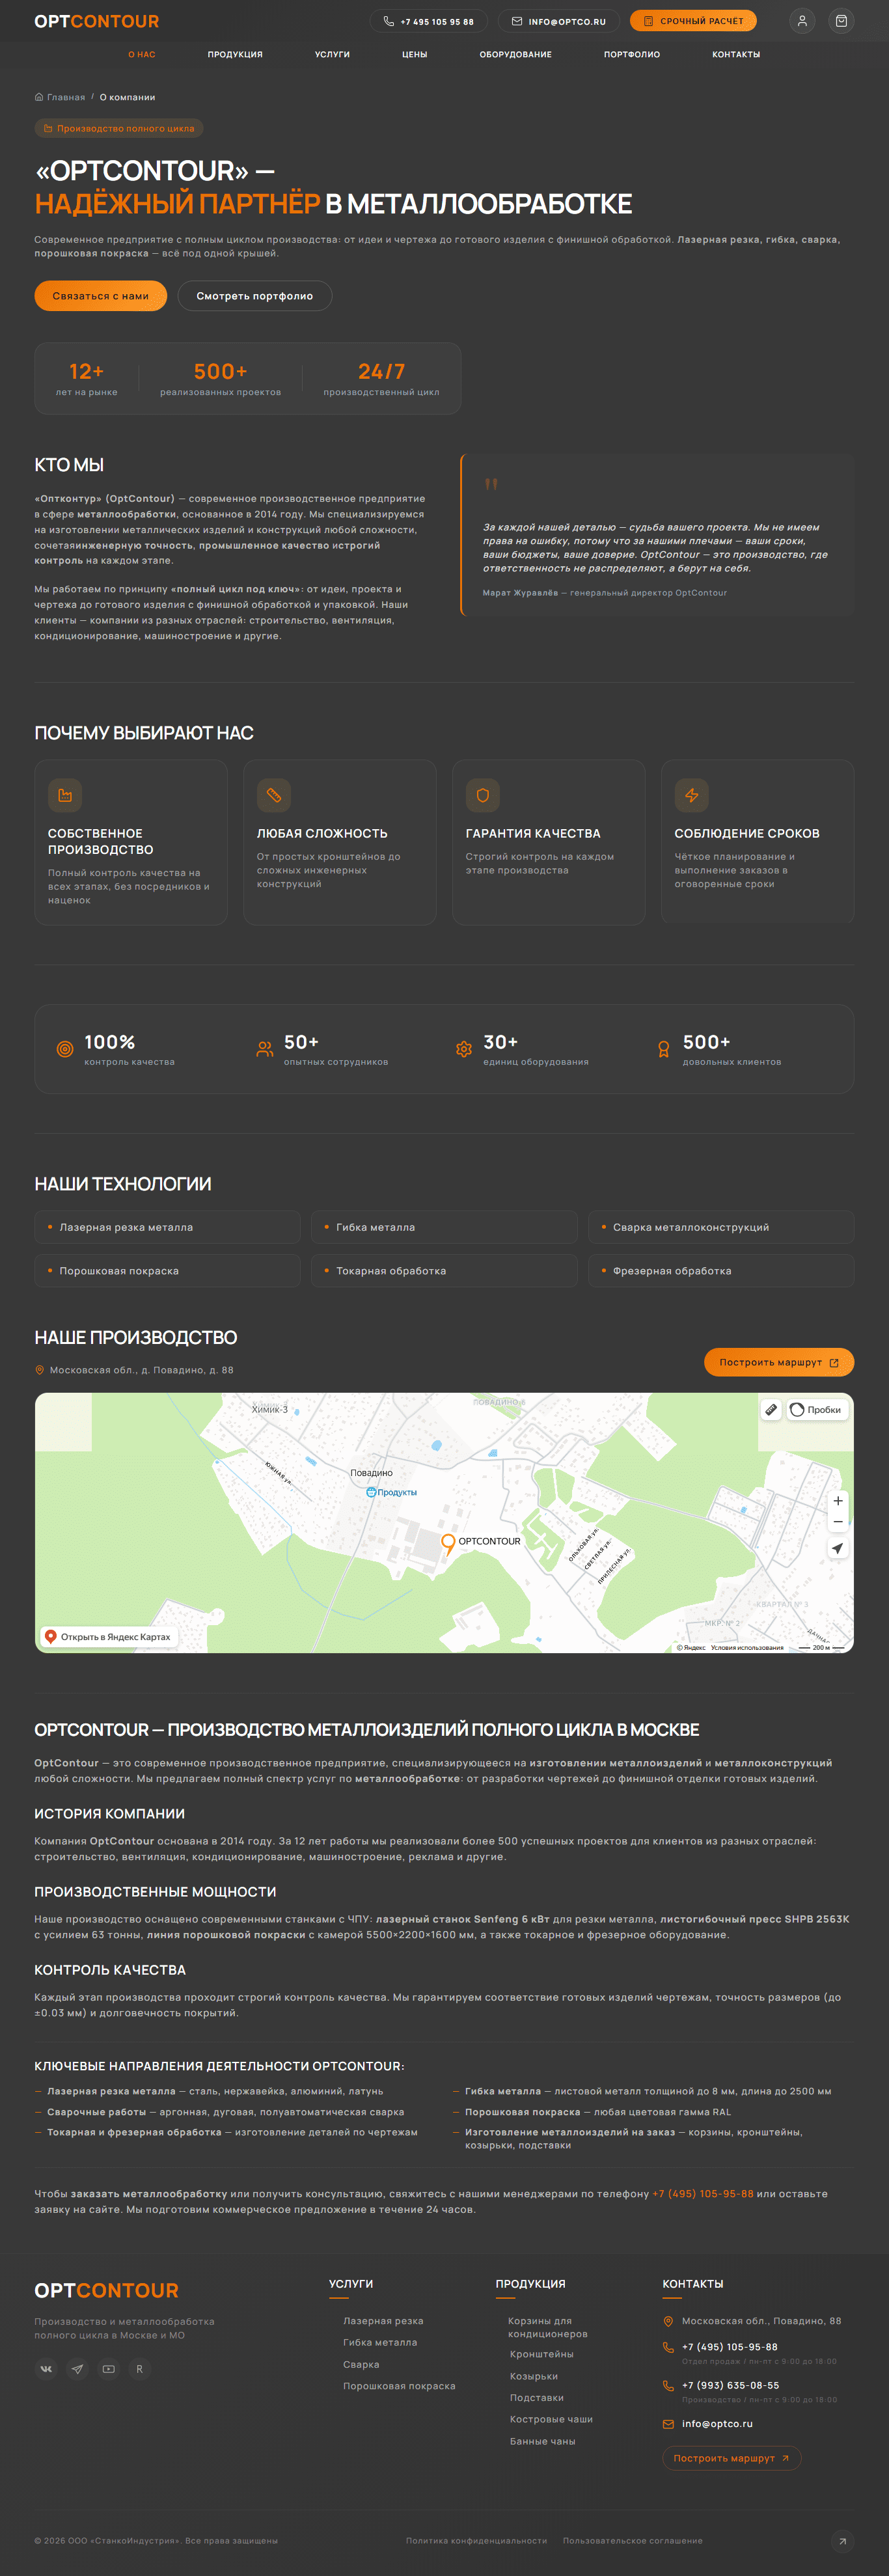Click the map ruler measurement tool
Screen dimensions: 889x2576
pos(771,1409)
